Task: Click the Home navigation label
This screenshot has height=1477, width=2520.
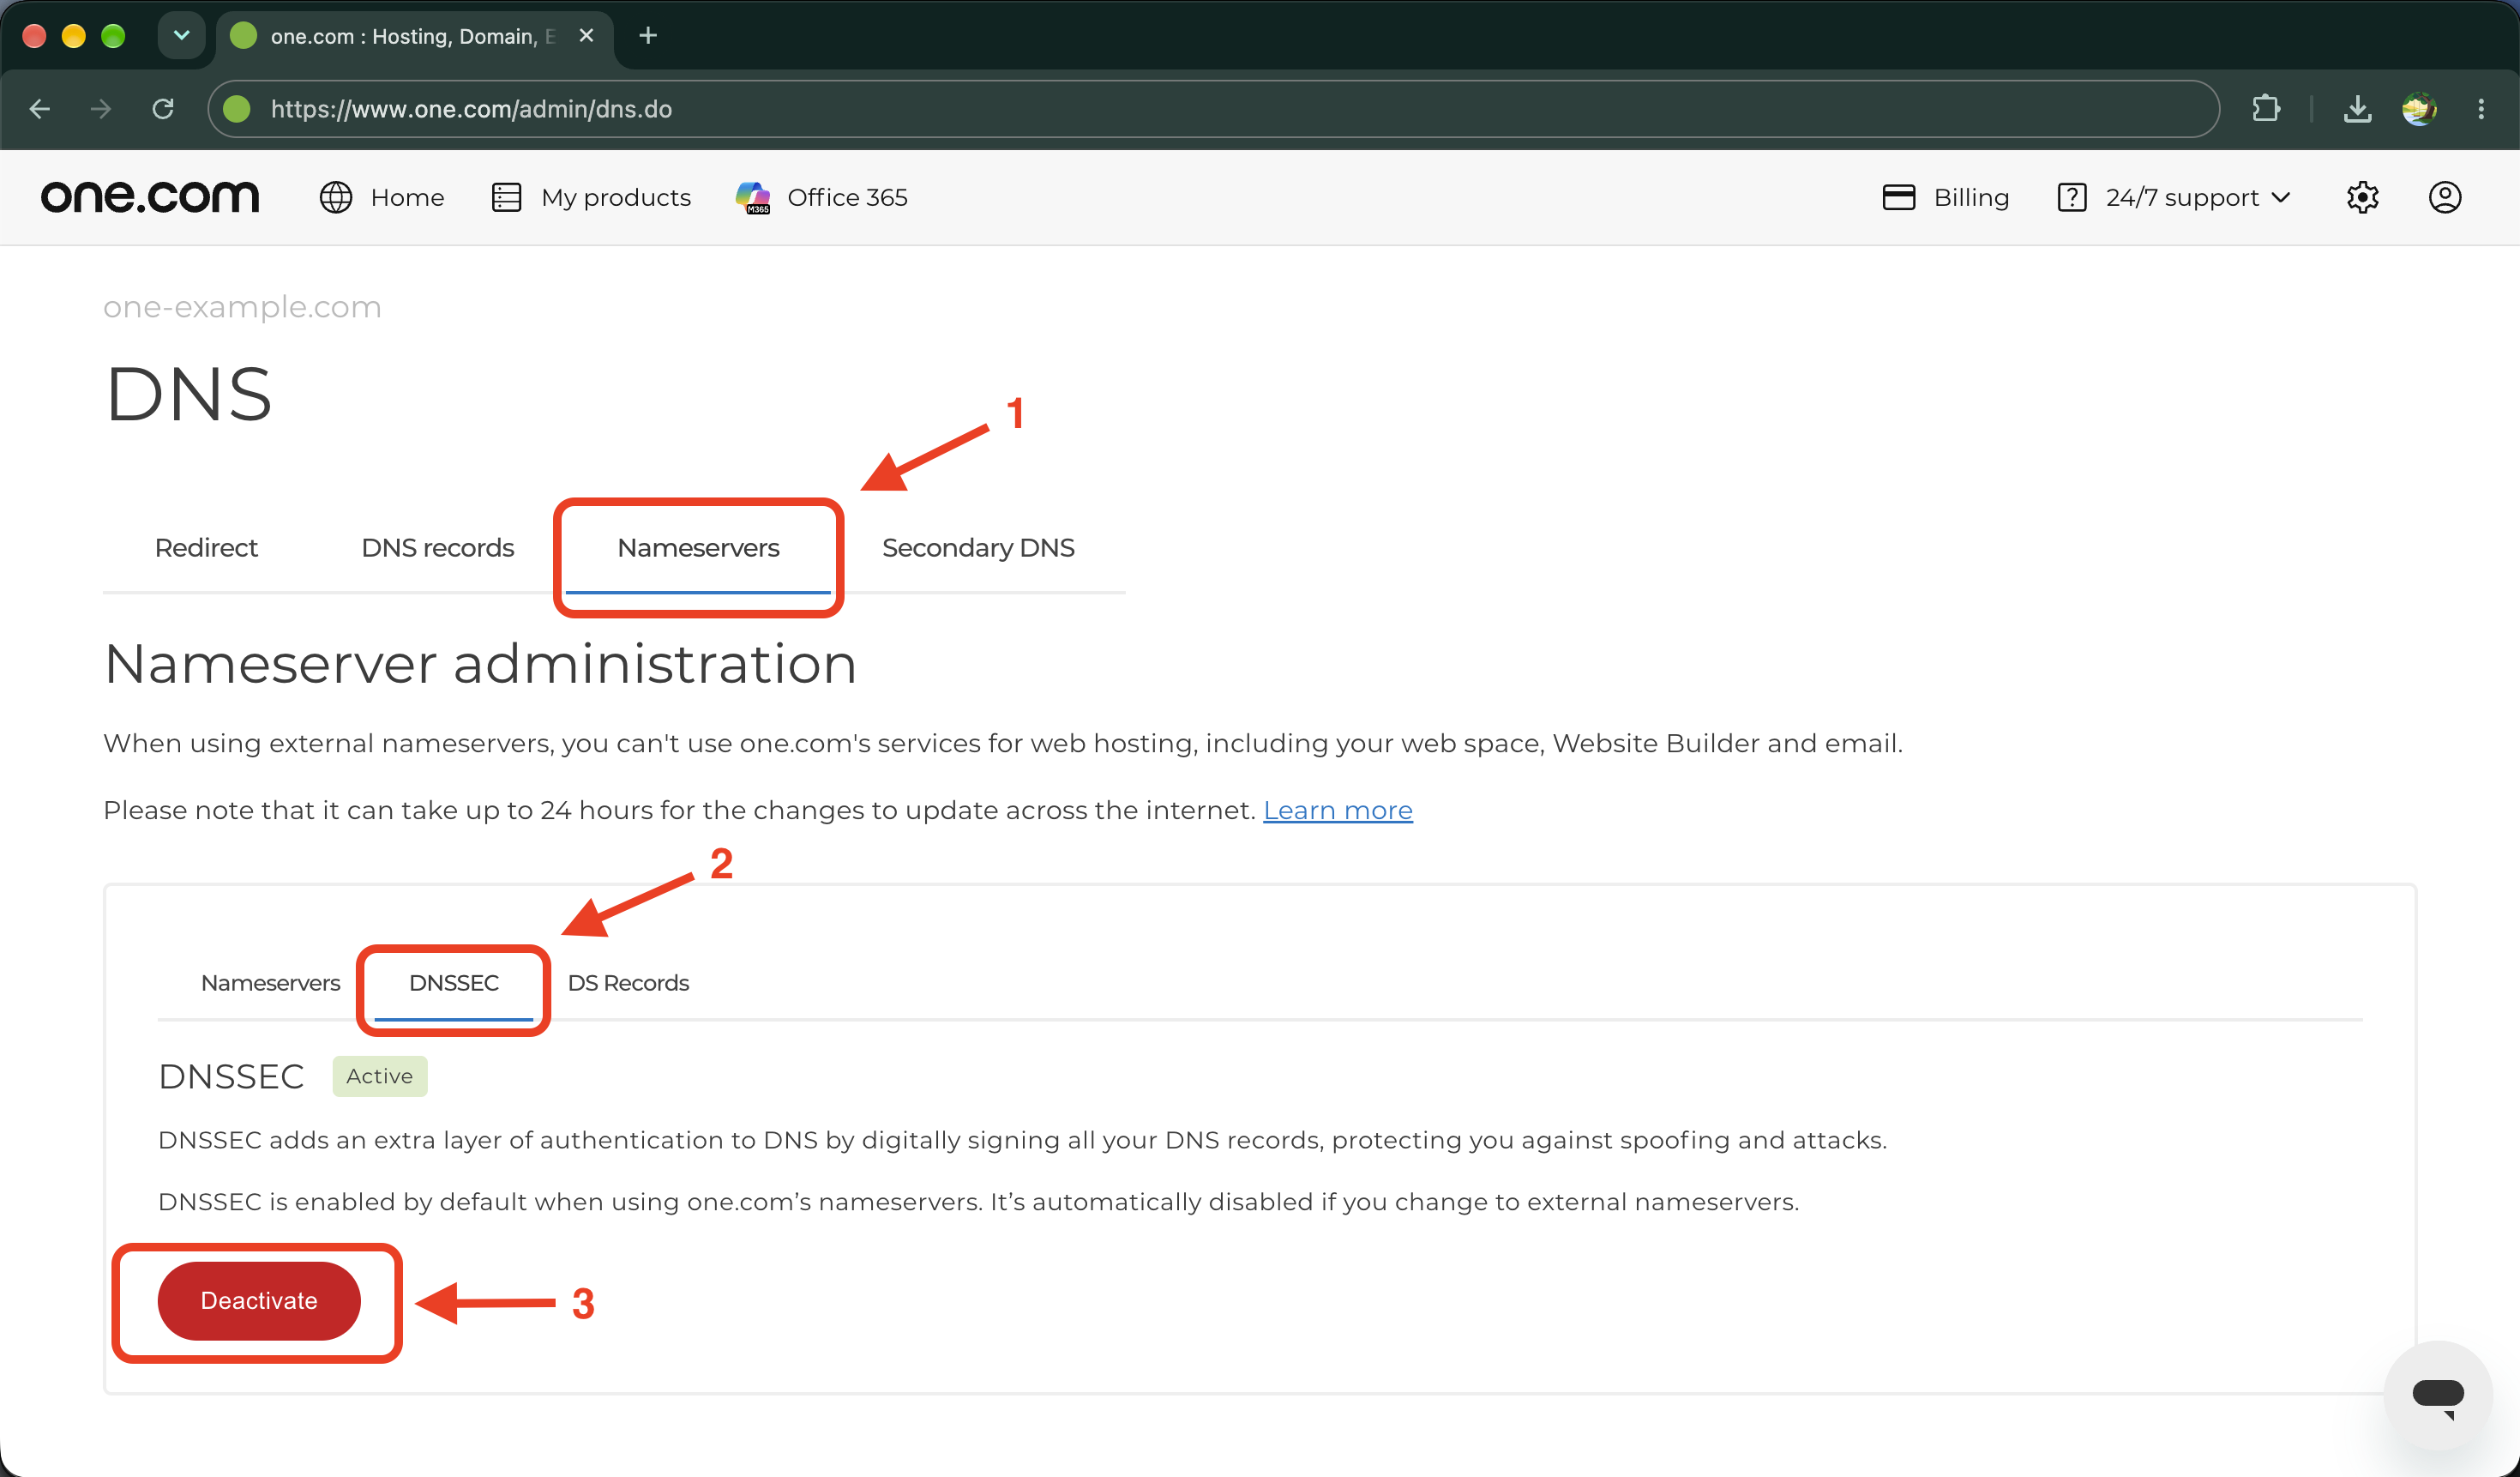Action: [x=407, y=197]
